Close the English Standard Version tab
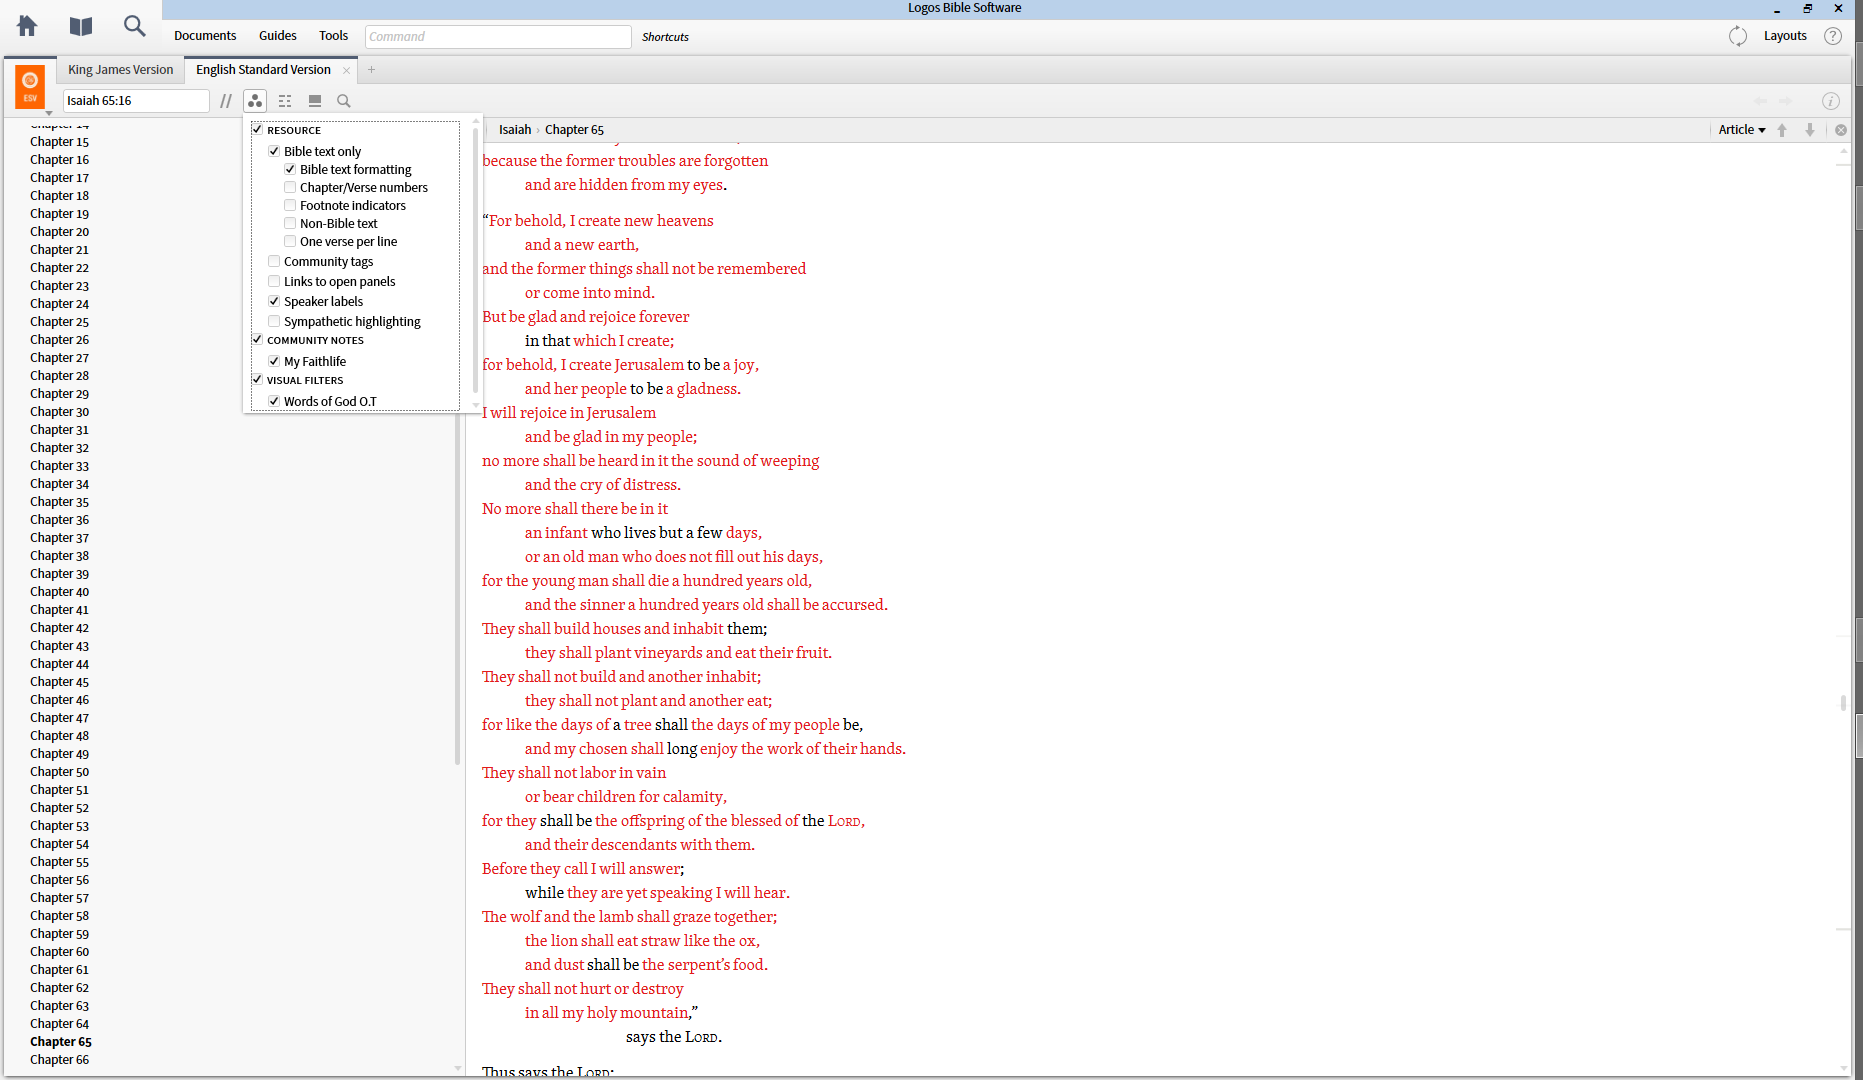The width and height of the screenshot is (1863, 1080). pos(347,70)
